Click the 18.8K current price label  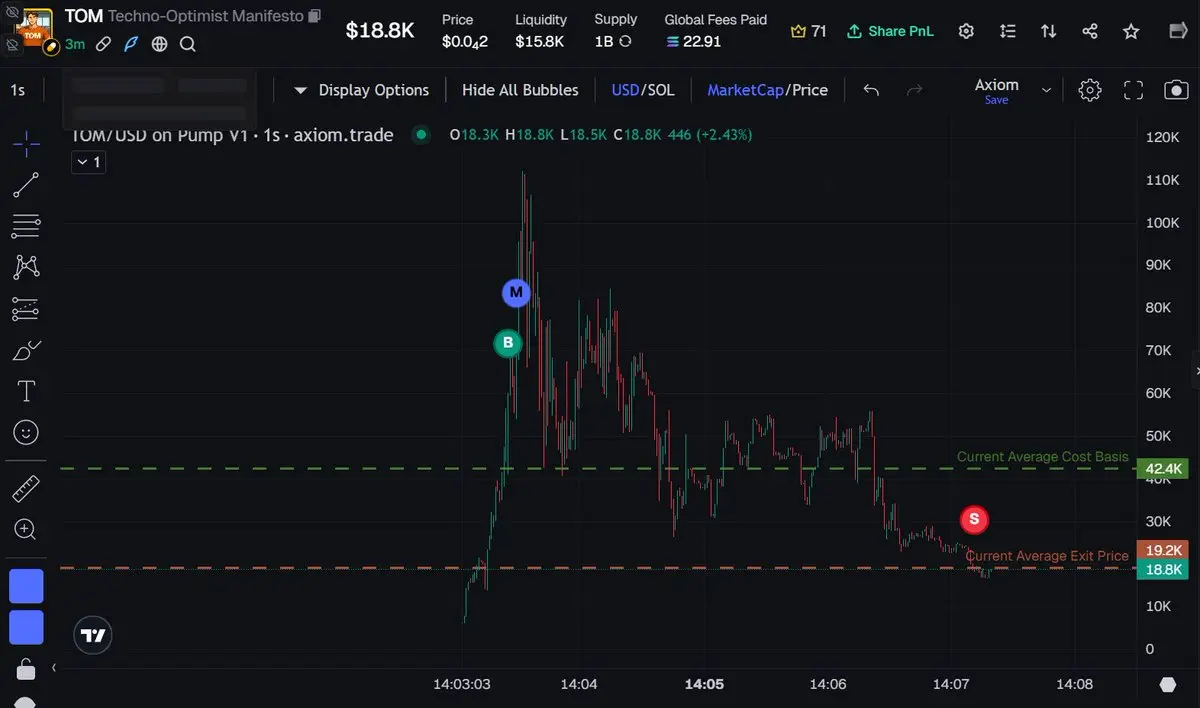pos(1164,569)
